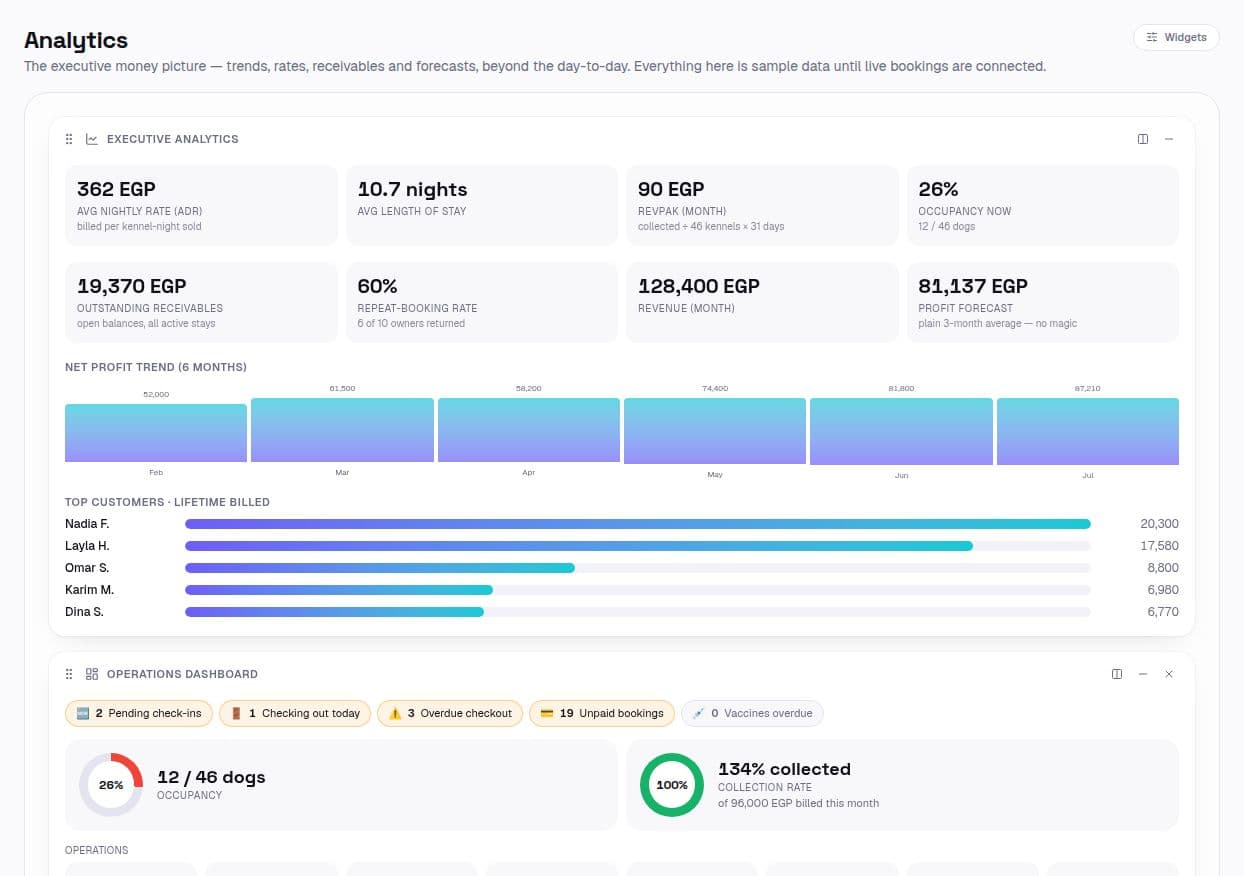Click Nadia F. lifetime billed bar

coord(638,524)
